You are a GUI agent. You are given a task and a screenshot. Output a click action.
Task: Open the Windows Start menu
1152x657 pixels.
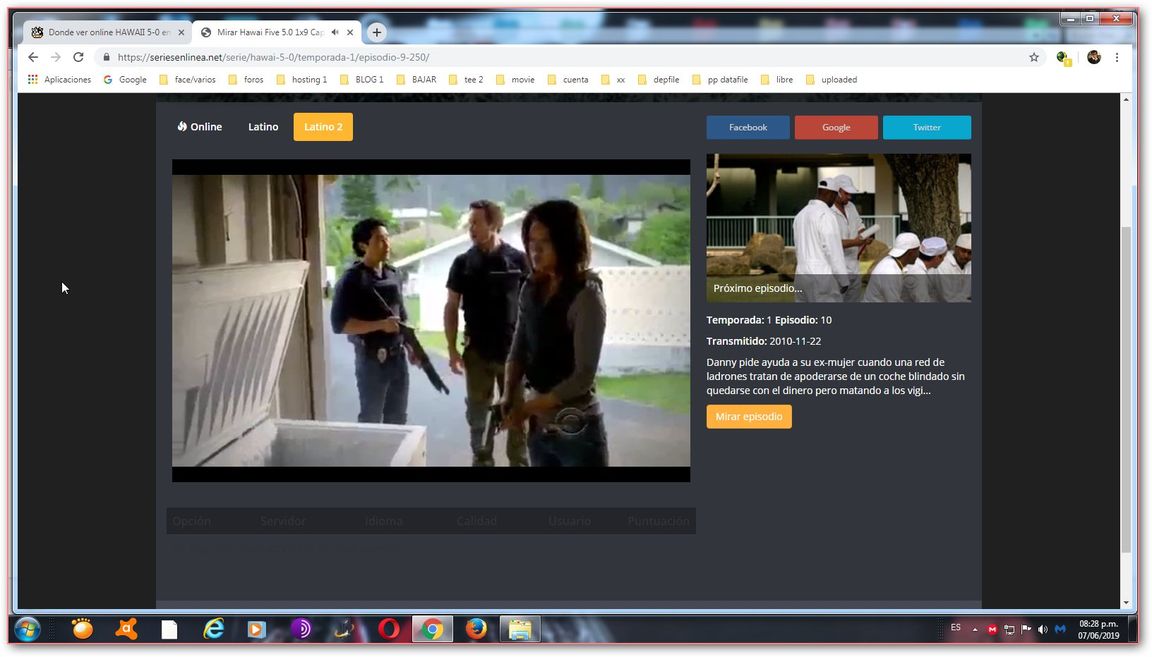27,630
